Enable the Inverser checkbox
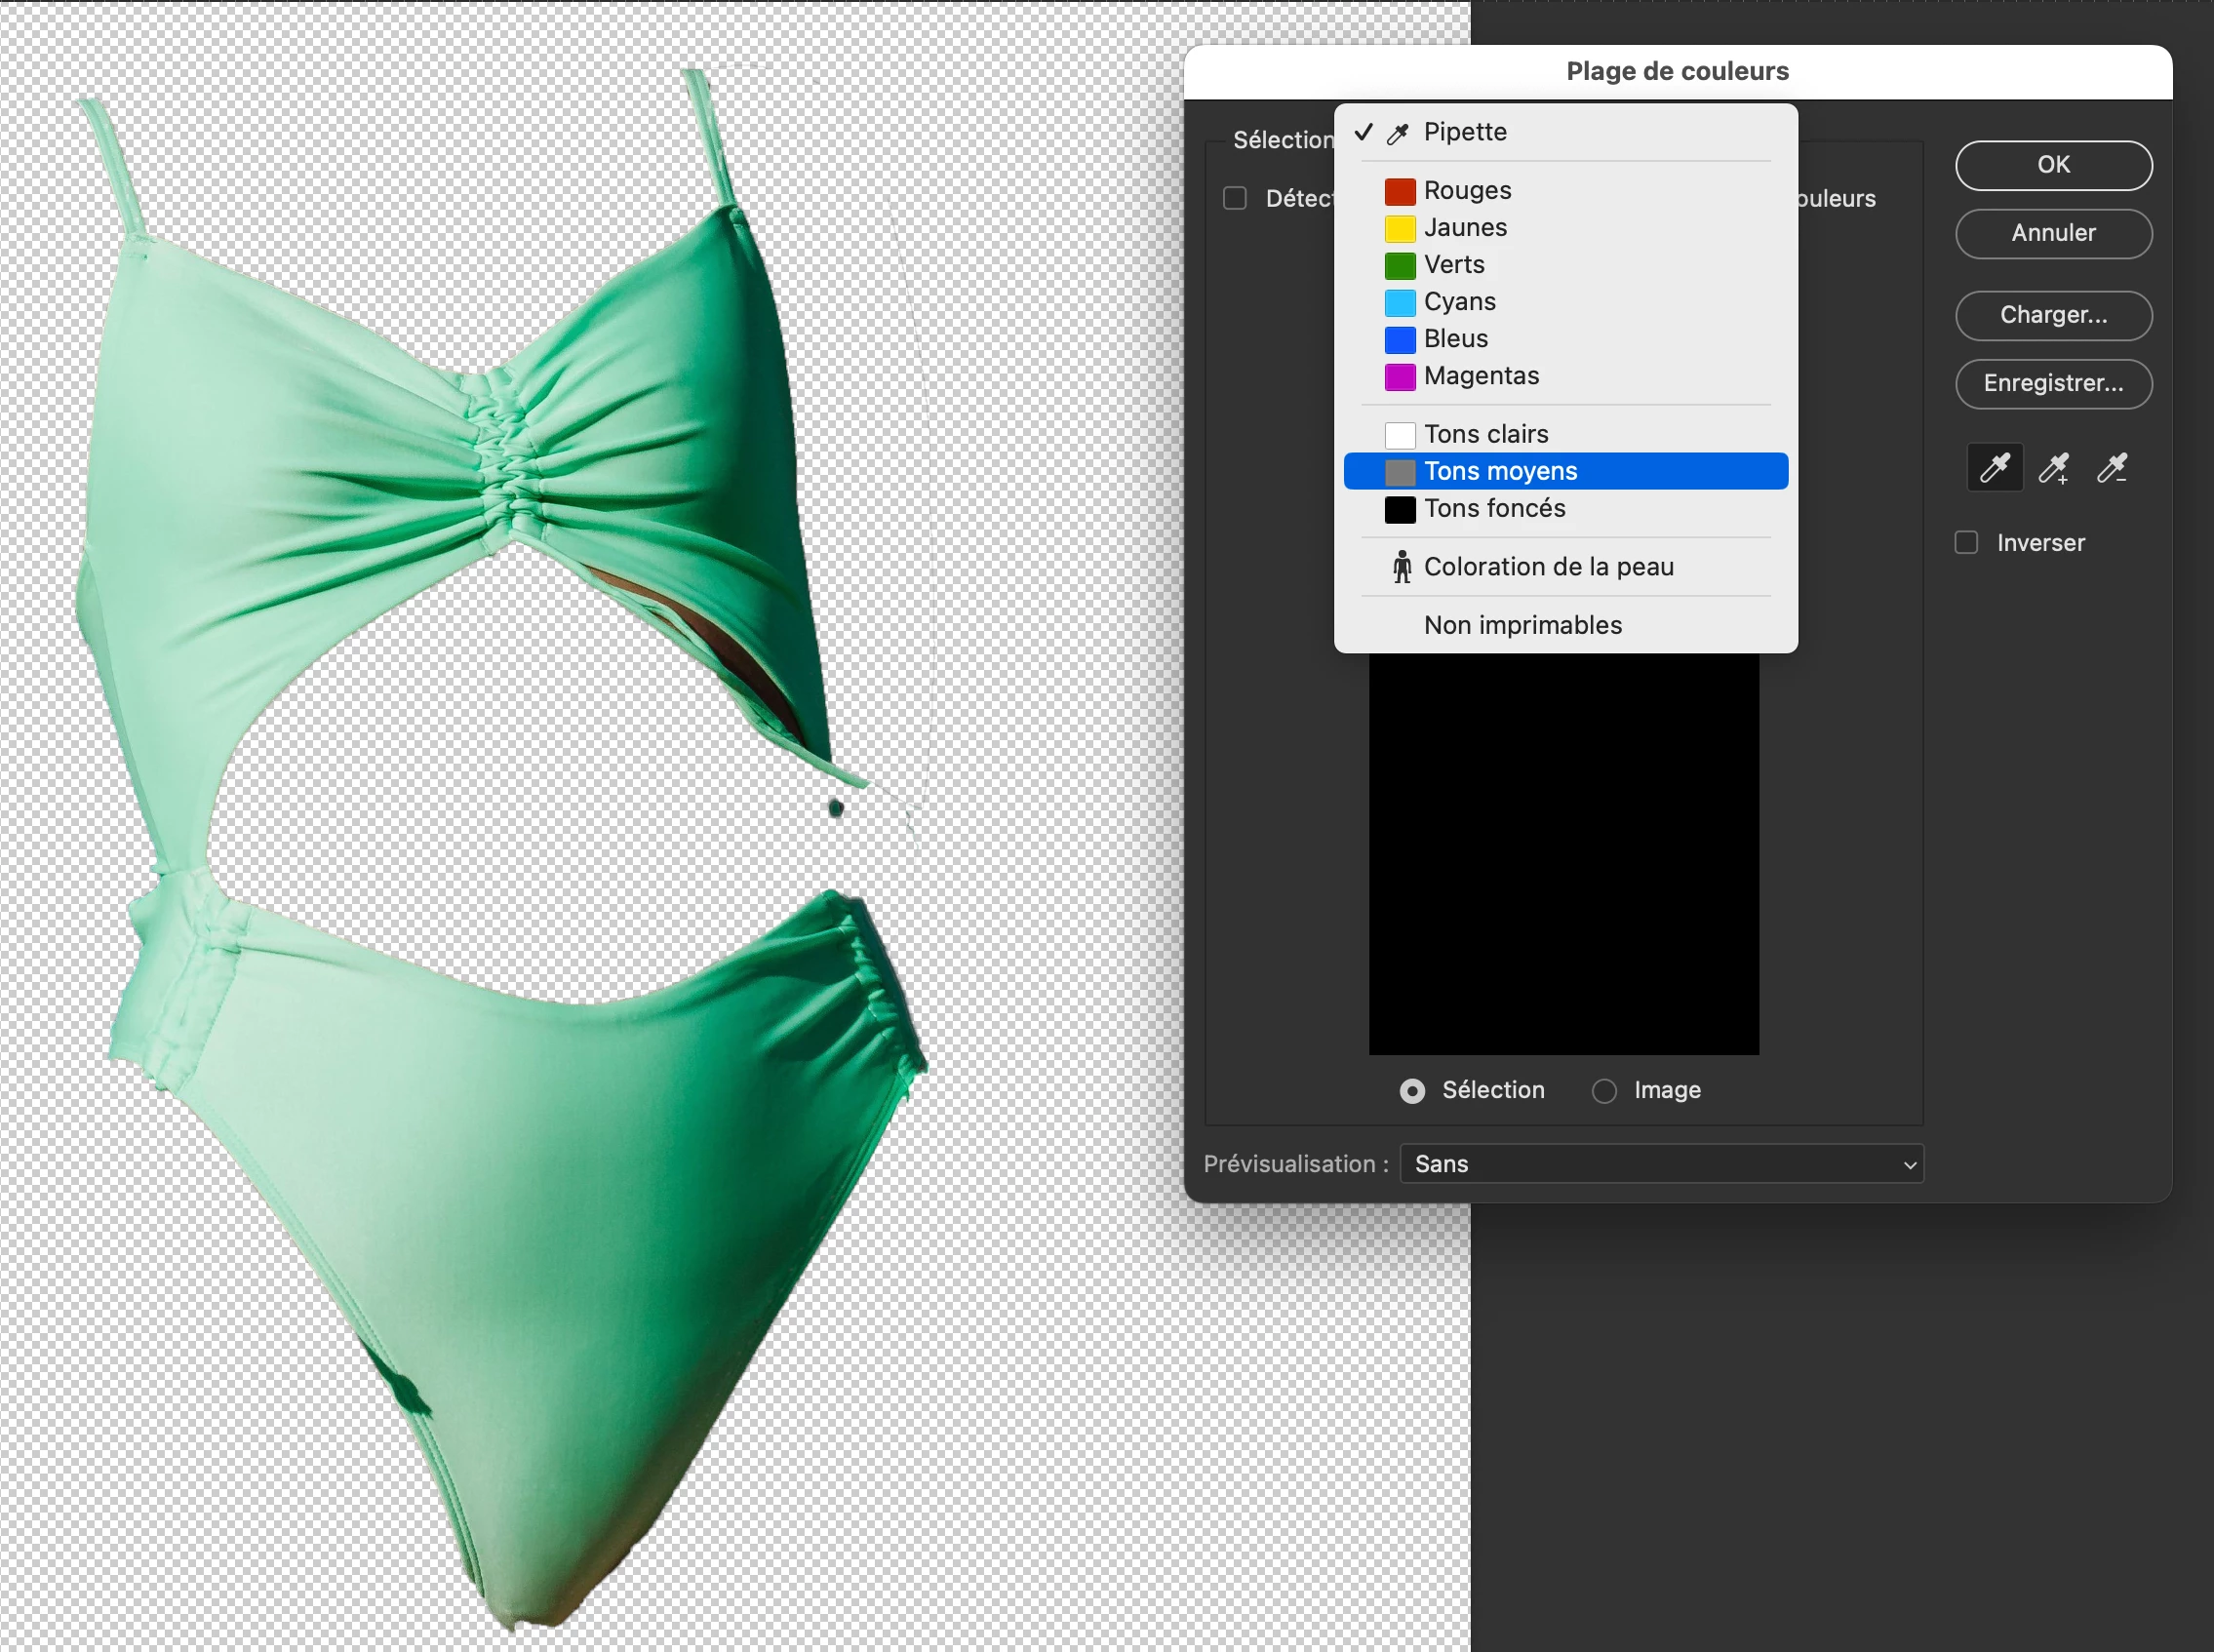 [x=1966, y=543]
